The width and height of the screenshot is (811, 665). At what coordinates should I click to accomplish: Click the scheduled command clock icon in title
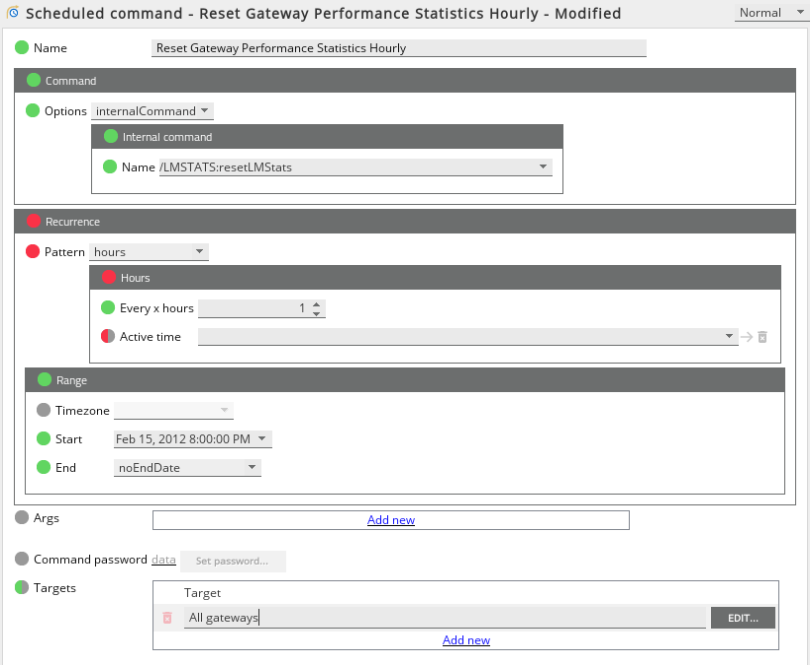pyautogui.click(x=13, y=12)
